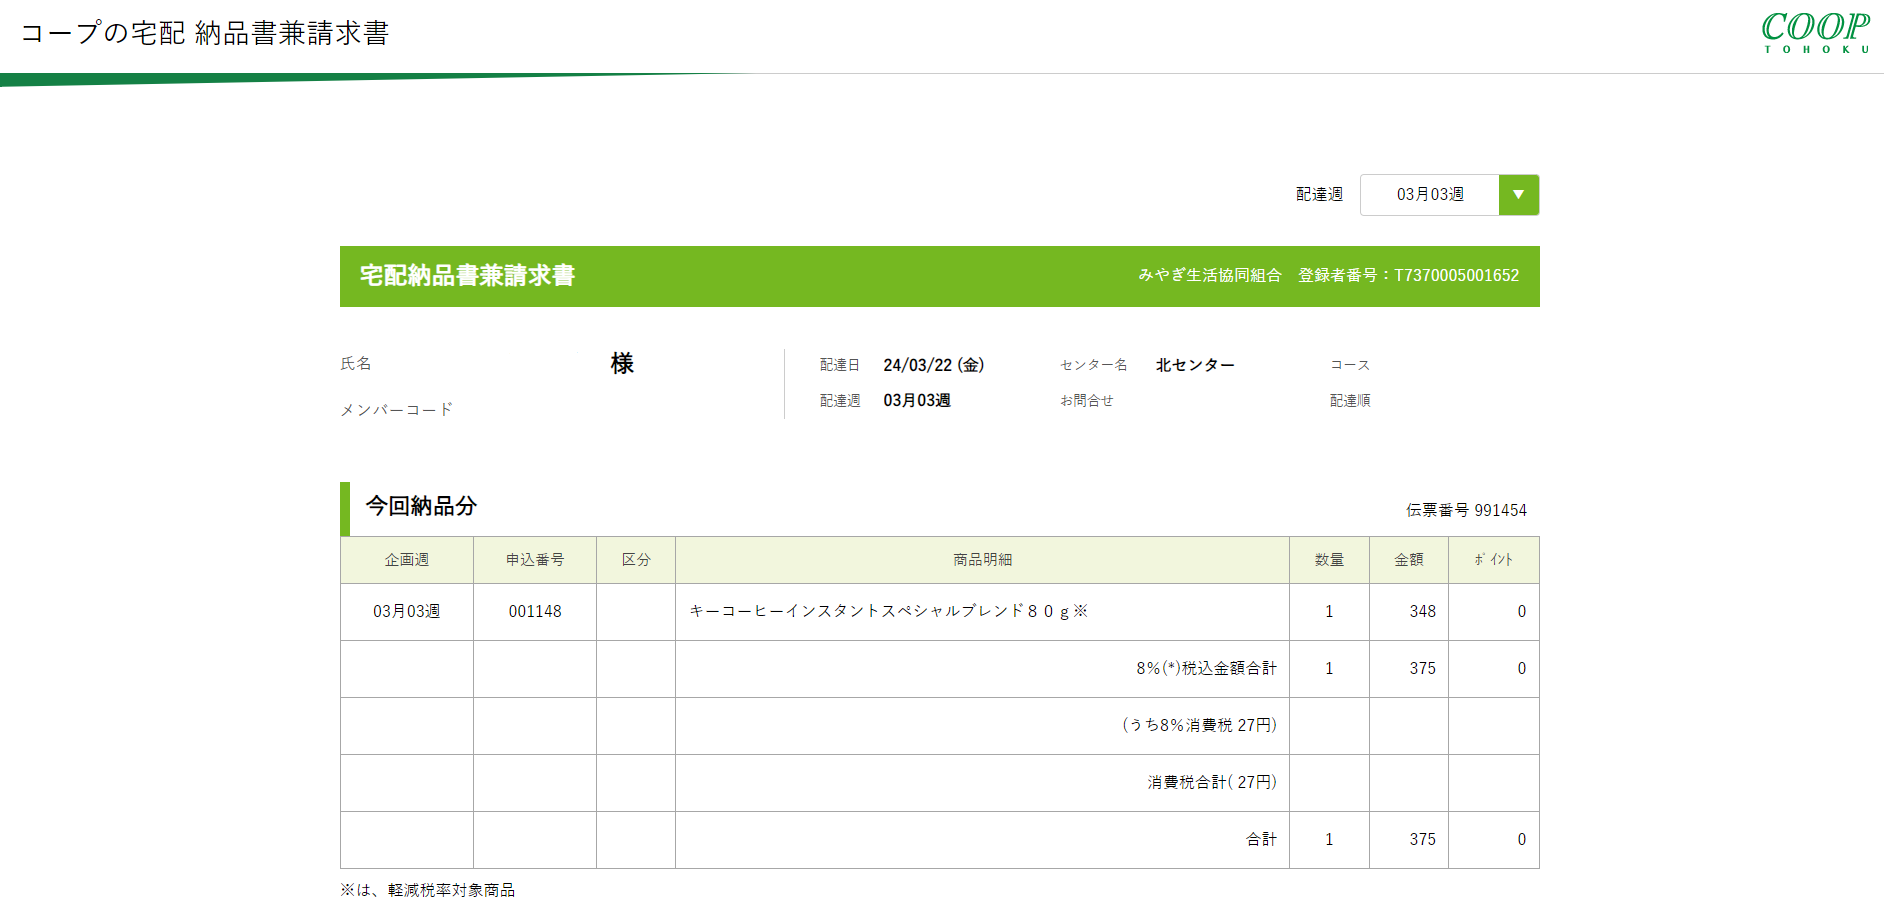Image resolution: width=1884 pixels, height=904 pixels.
Task: Click the delivery date 24/03/22 (金)
Action: pyautogui.click(x=933, y=365)
